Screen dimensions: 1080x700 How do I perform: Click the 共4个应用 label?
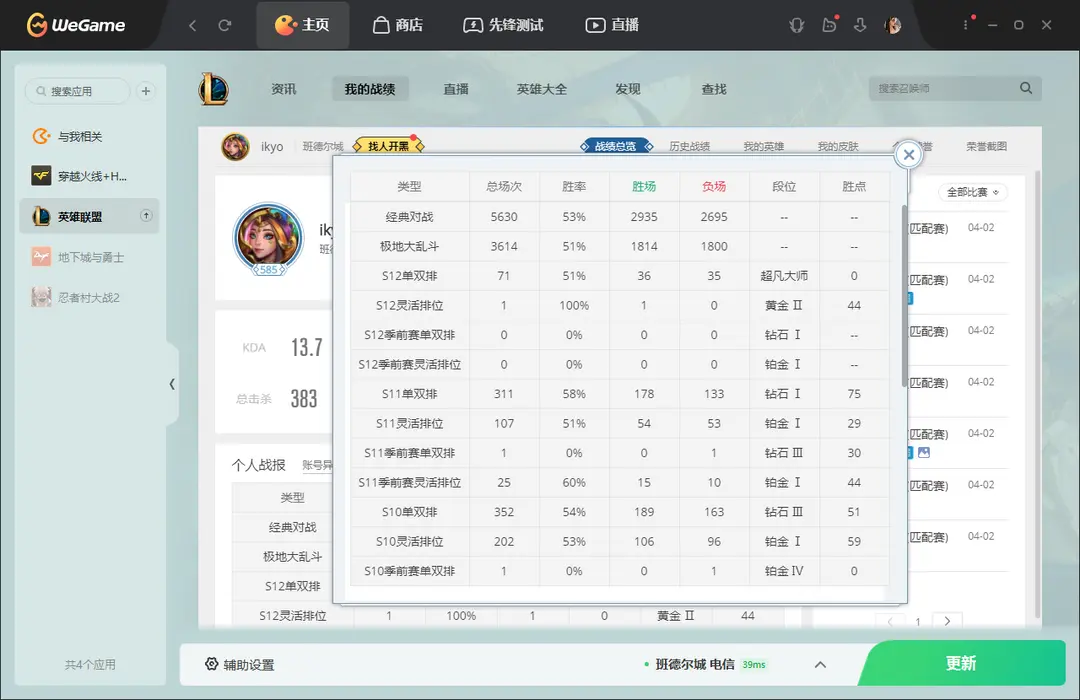click(x=90, y=665)
